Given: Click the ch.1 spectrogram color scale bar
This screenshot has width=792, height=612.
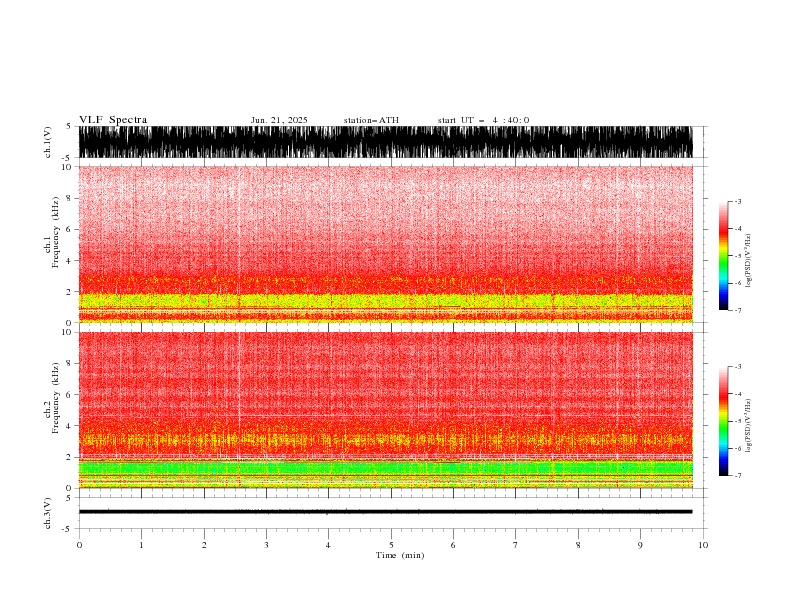Looking at the screenshot, I should [x=723, y=256].
